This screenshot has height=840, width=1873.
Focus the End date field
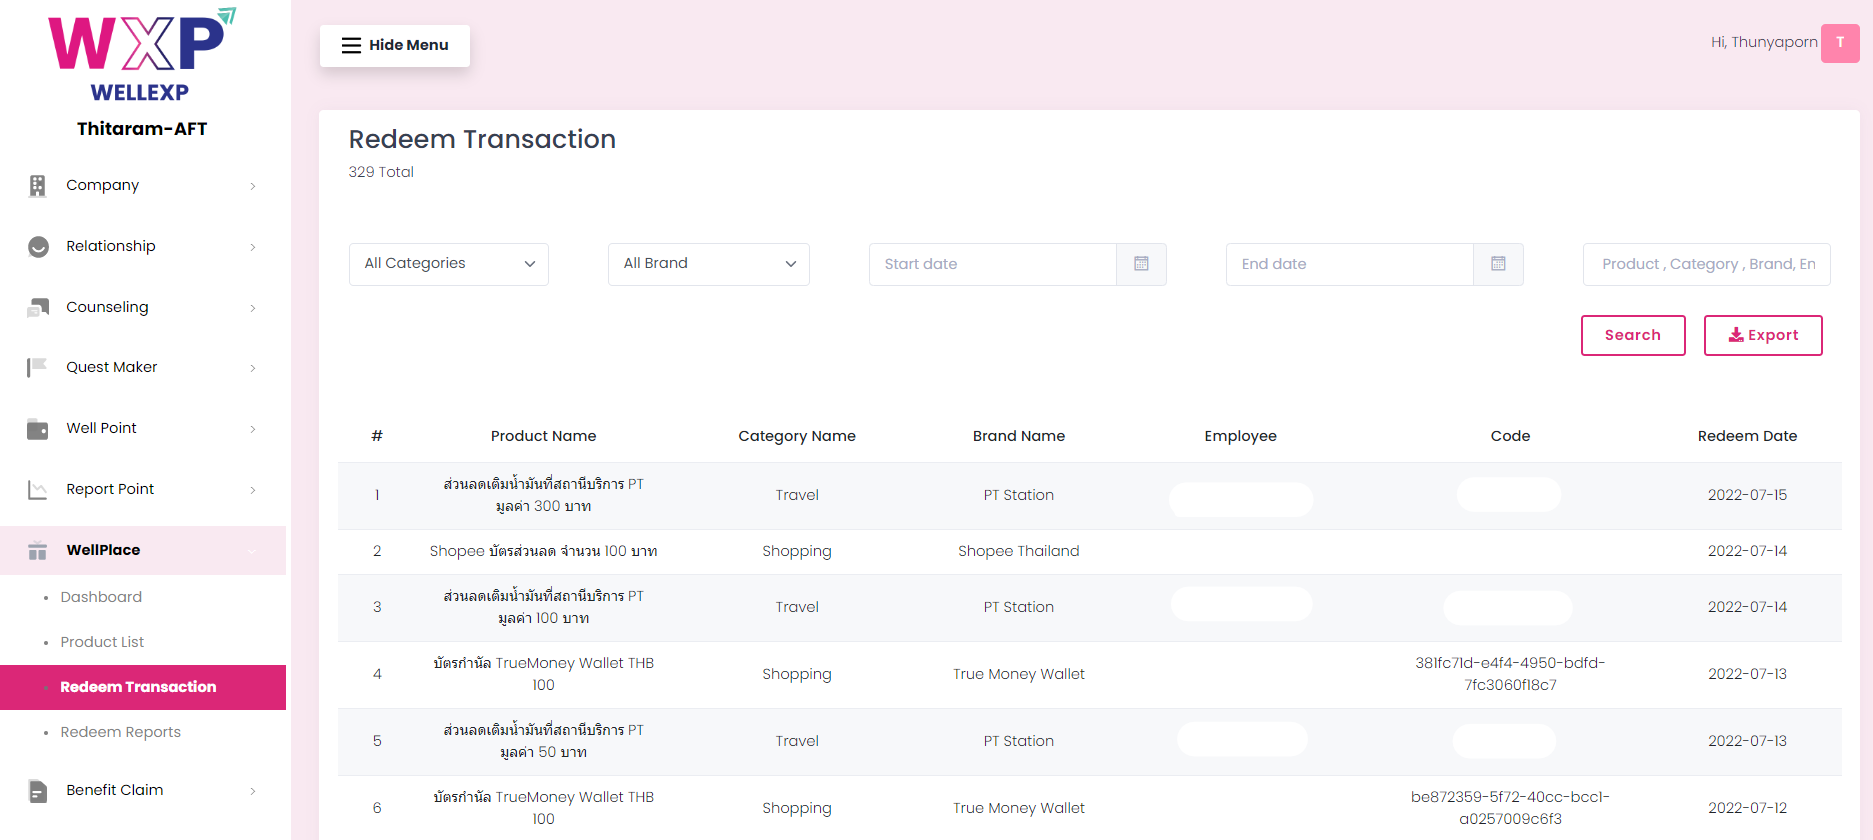tap(1350, 264)
